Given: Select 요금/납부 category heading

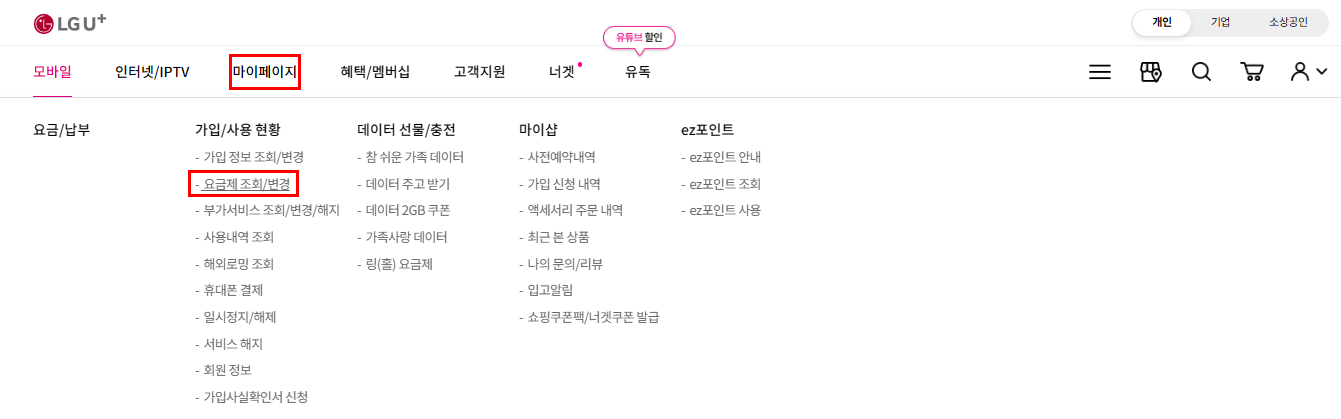Looking at the screenshot, I should (x=62, y=130).
